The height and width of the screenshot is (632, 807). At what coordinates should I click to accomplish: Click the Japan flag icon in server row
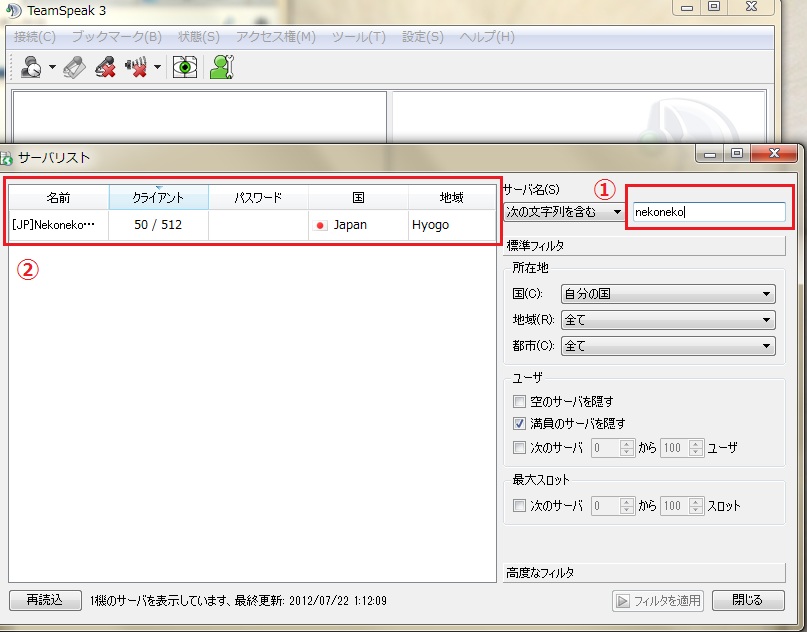[321, 225]
